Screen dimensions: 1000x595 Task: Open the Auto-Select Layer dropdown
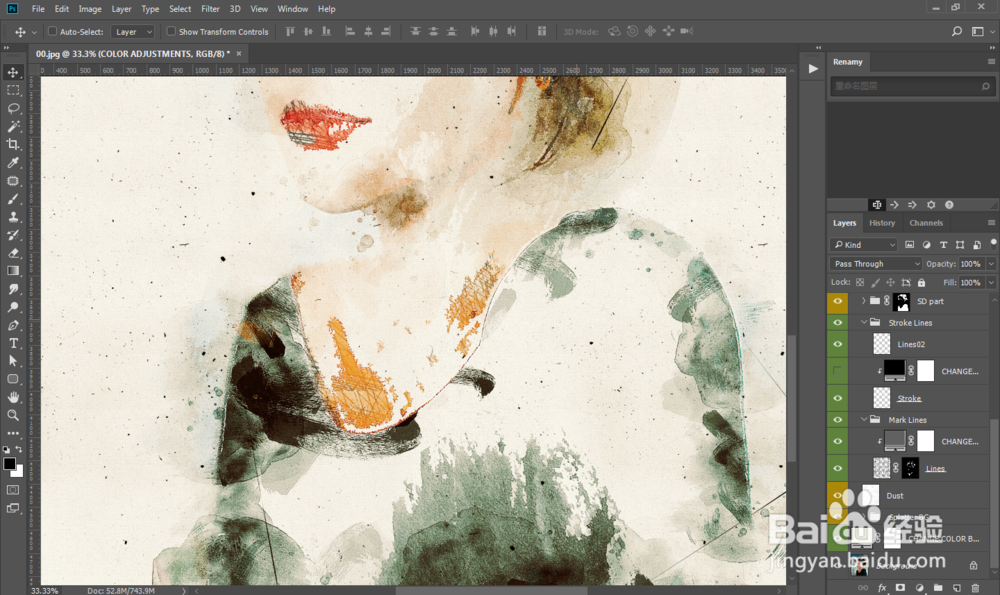click(133, 32)
